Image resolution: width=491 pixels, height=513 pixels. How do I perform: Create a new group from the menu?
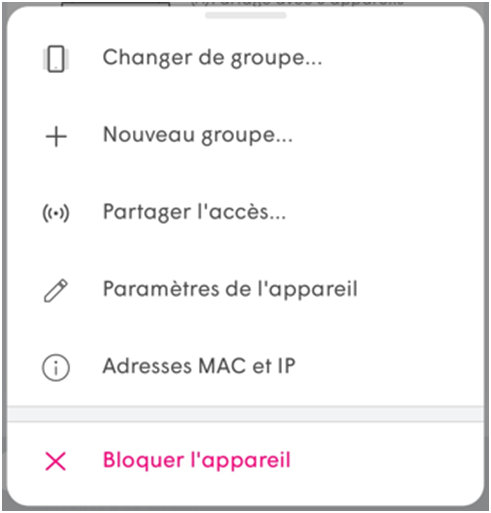(245, 136)
